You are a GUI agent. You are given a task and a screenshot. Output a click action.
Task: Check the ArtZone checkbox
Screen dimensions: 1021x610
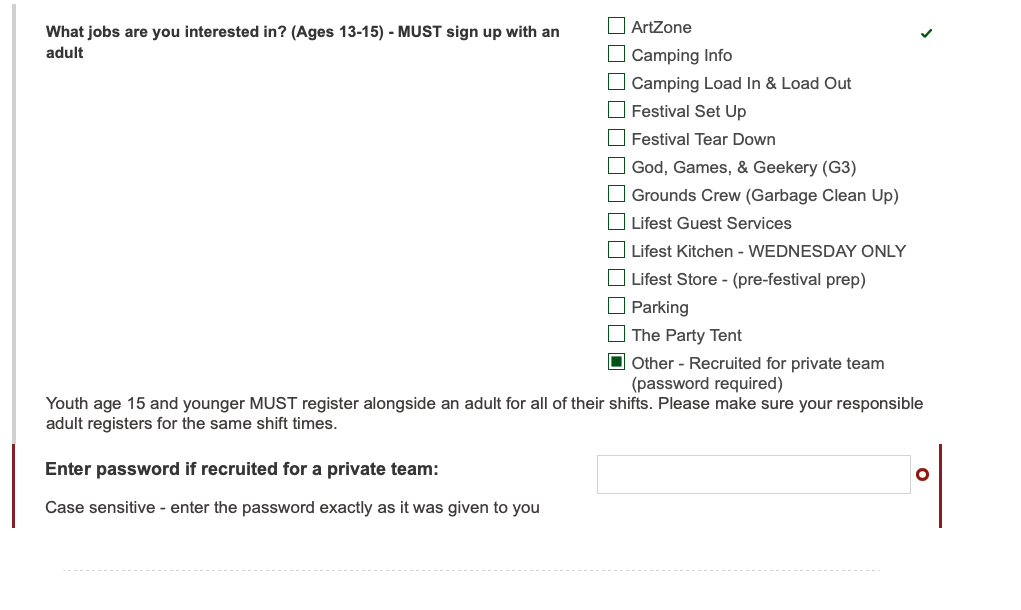point(616,25)
